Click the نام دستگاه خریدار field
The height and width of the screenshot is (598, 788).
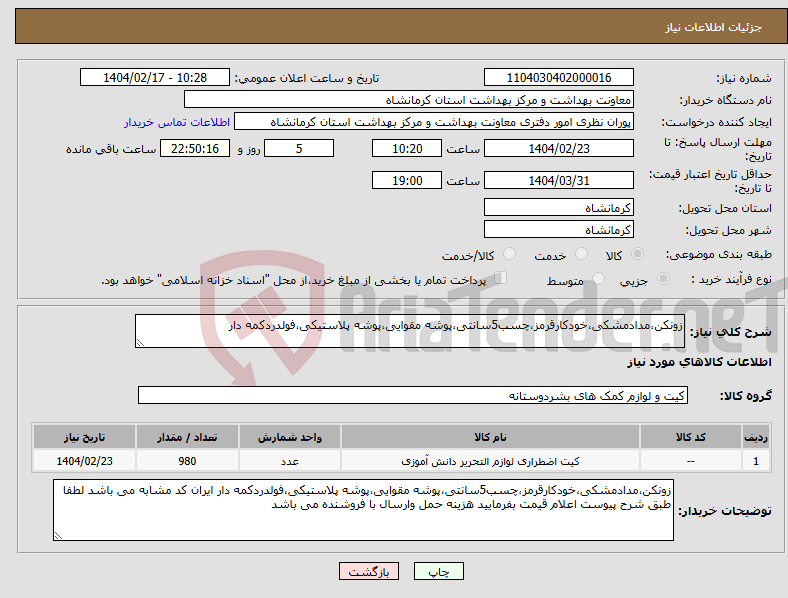409,99
